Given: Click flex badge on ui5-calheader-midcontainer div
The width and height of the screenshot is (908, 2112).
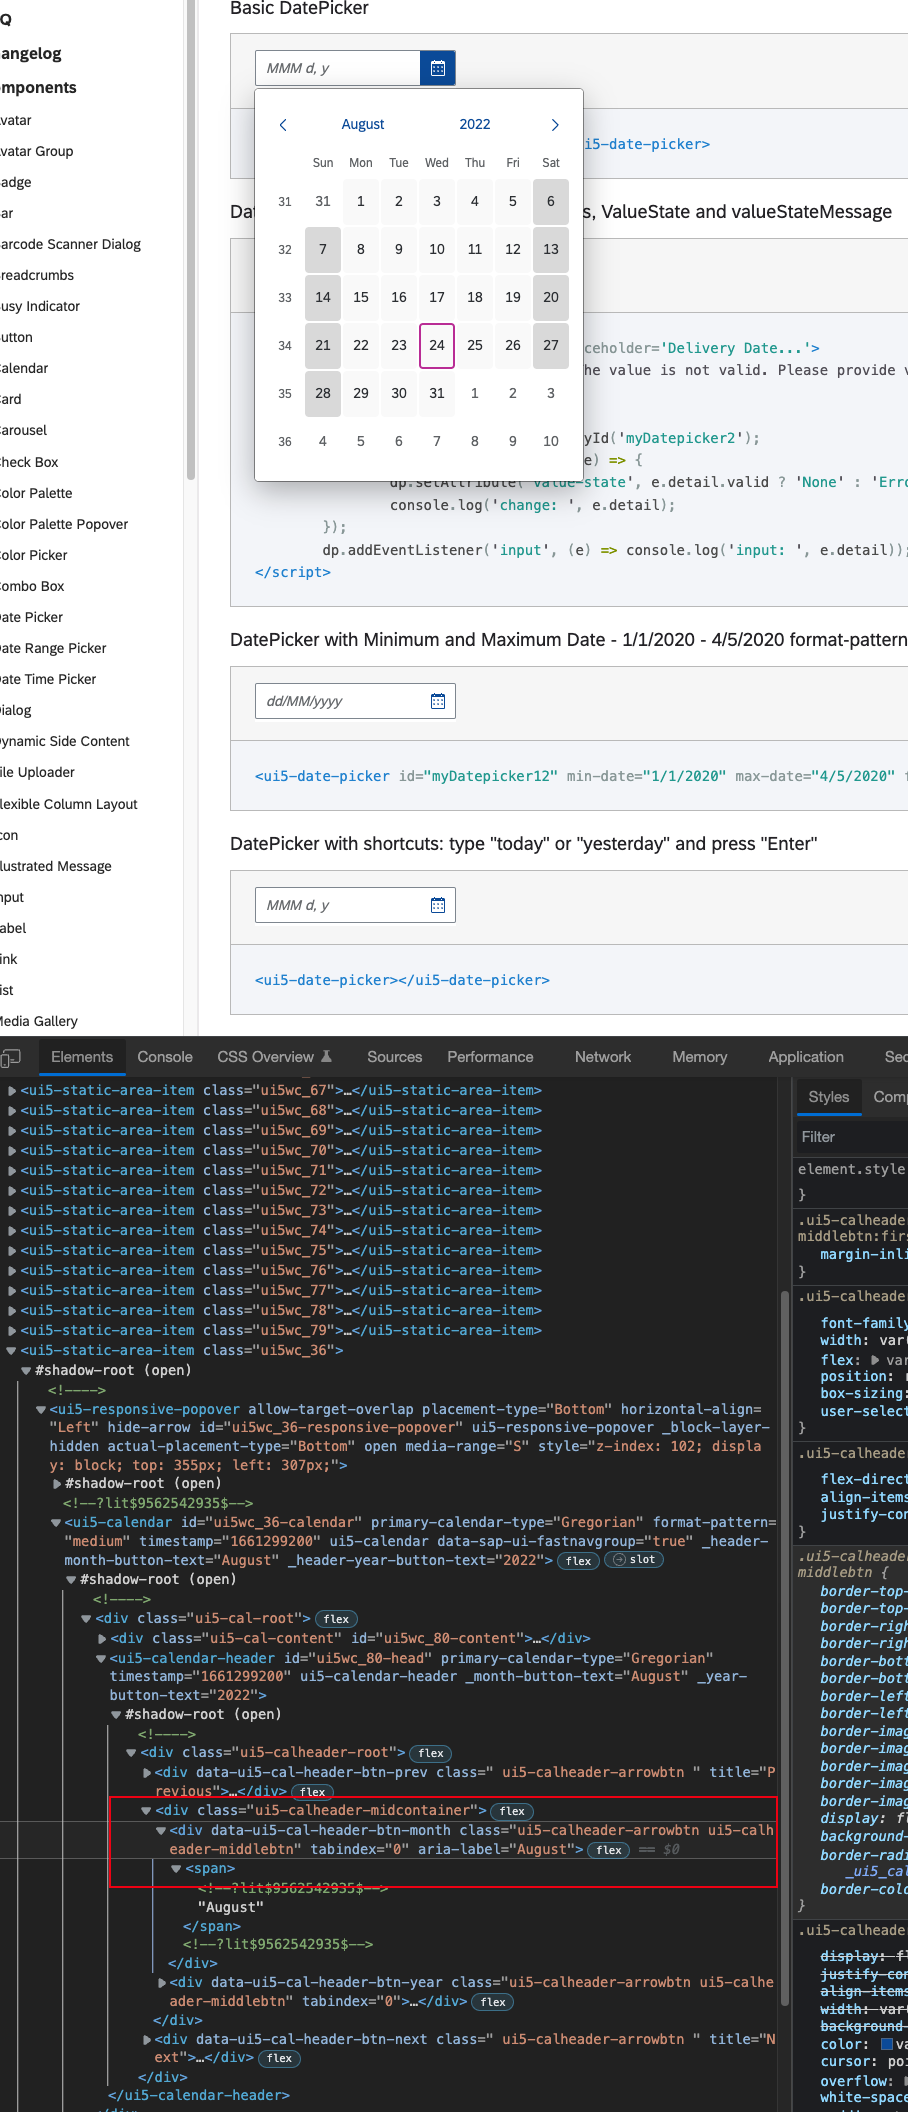Looking at the screenshot, I should pyautogui.click(x=512, y=1811).
